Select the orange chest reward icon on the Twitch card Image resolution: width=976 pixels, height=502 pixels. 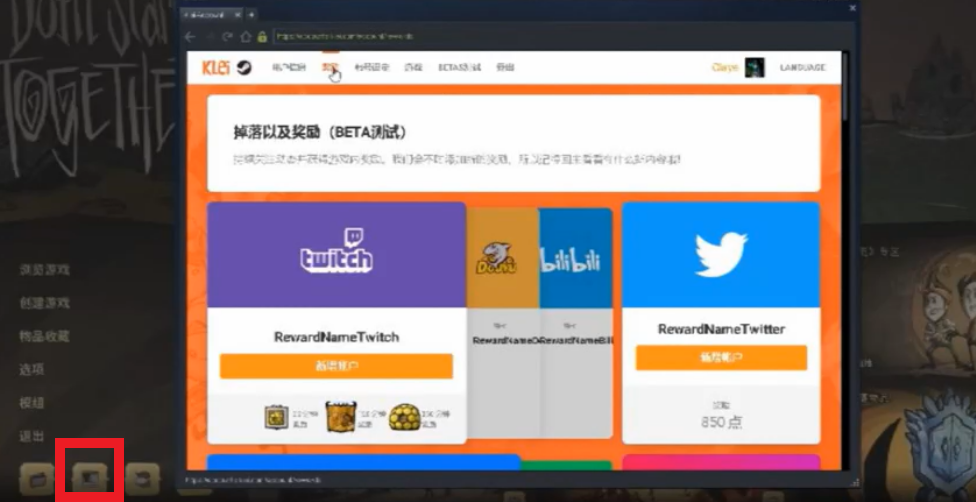[x=340, y=417]
